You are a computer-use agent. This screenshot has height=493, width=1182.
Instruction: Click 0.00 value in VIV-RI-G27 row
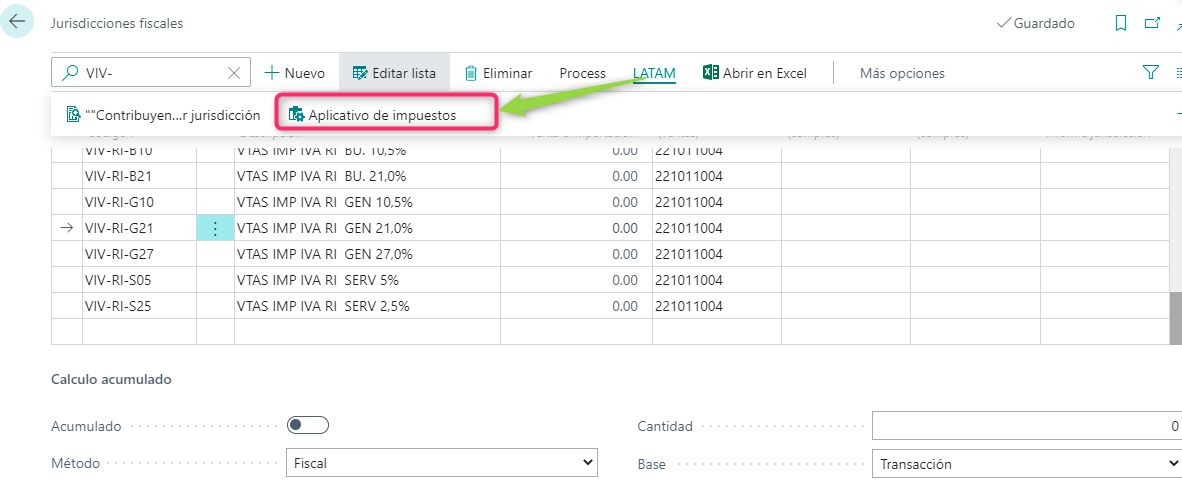pos(625,253)
